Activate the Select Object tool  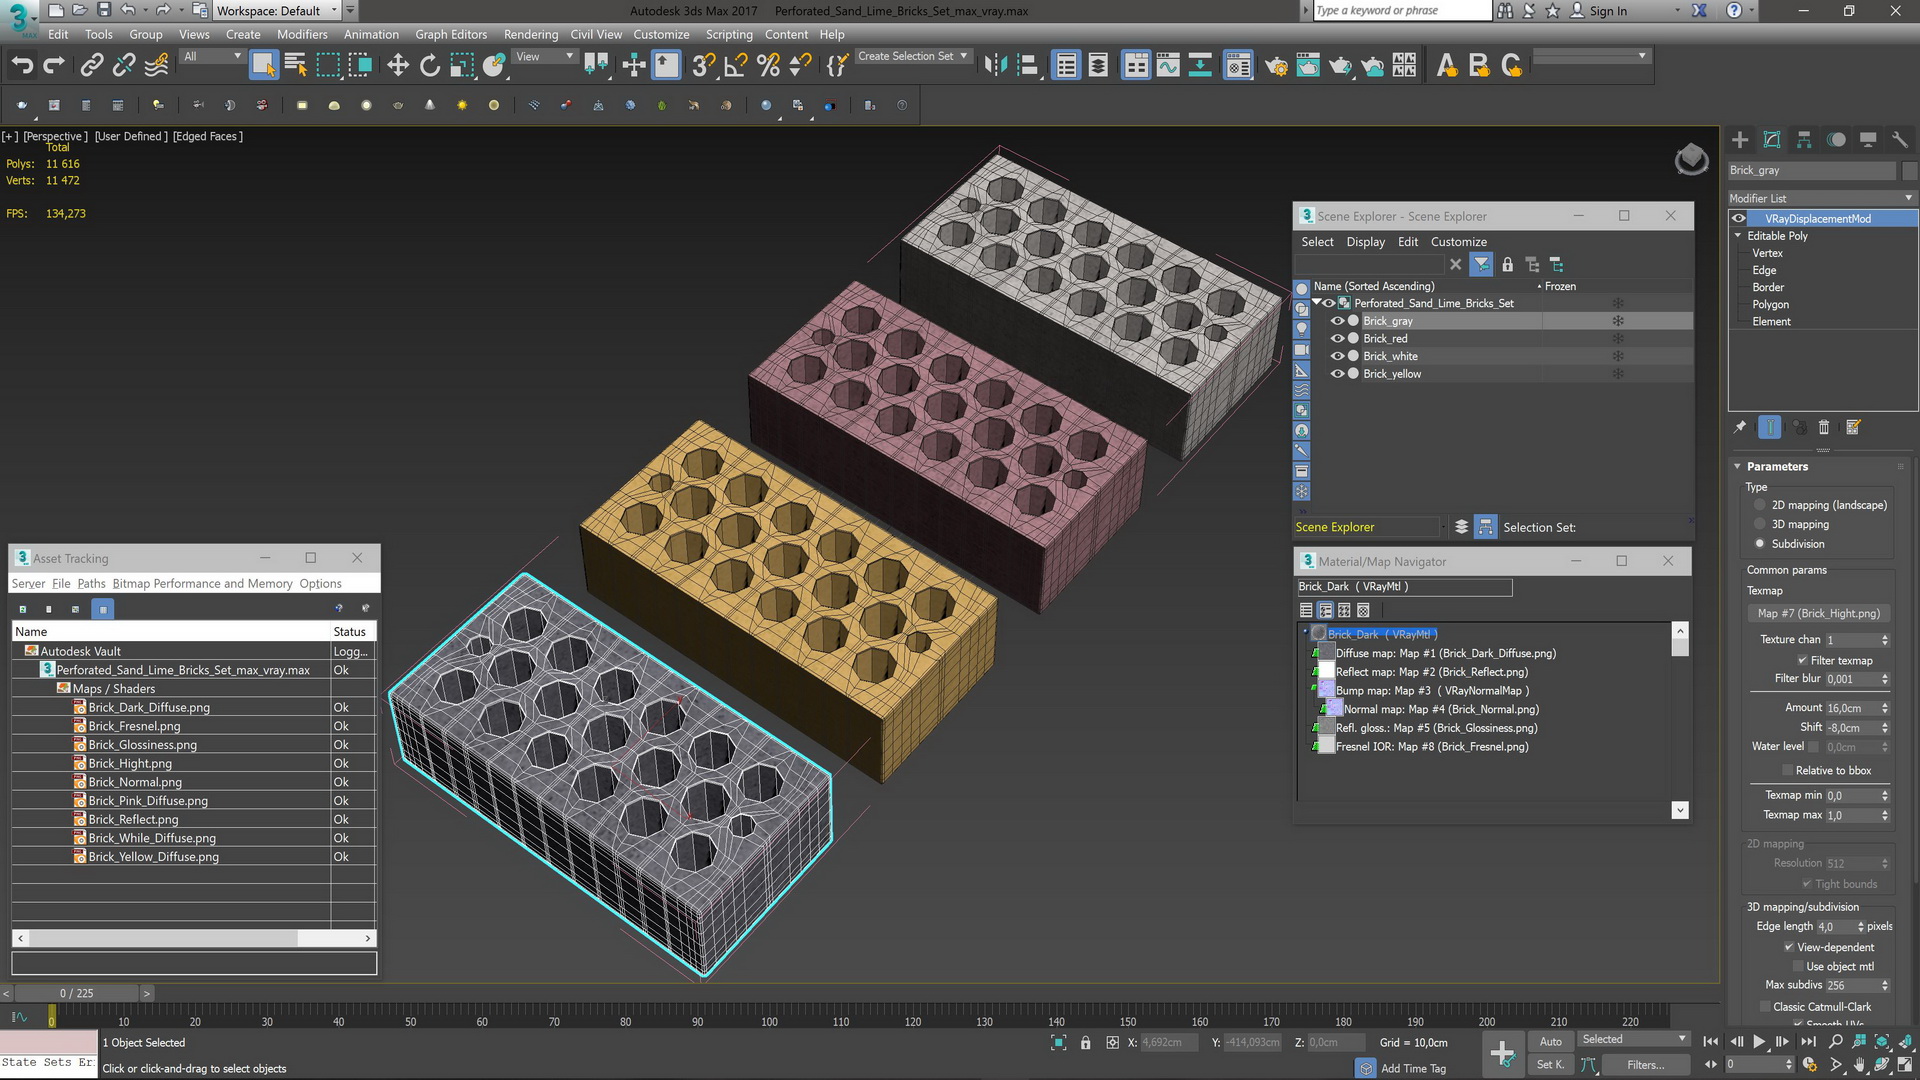263,66
